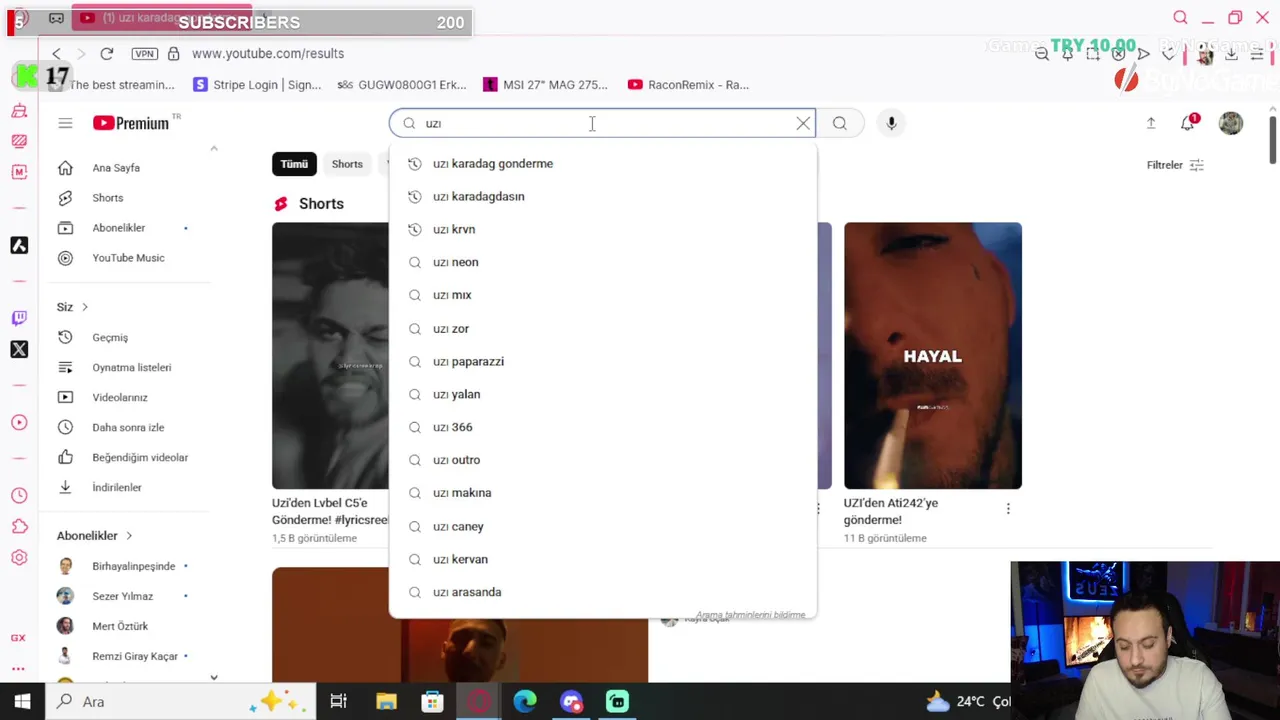Open File Explorer from taskbar
This screenshot has height=720, width=1280.
(386, 702)
